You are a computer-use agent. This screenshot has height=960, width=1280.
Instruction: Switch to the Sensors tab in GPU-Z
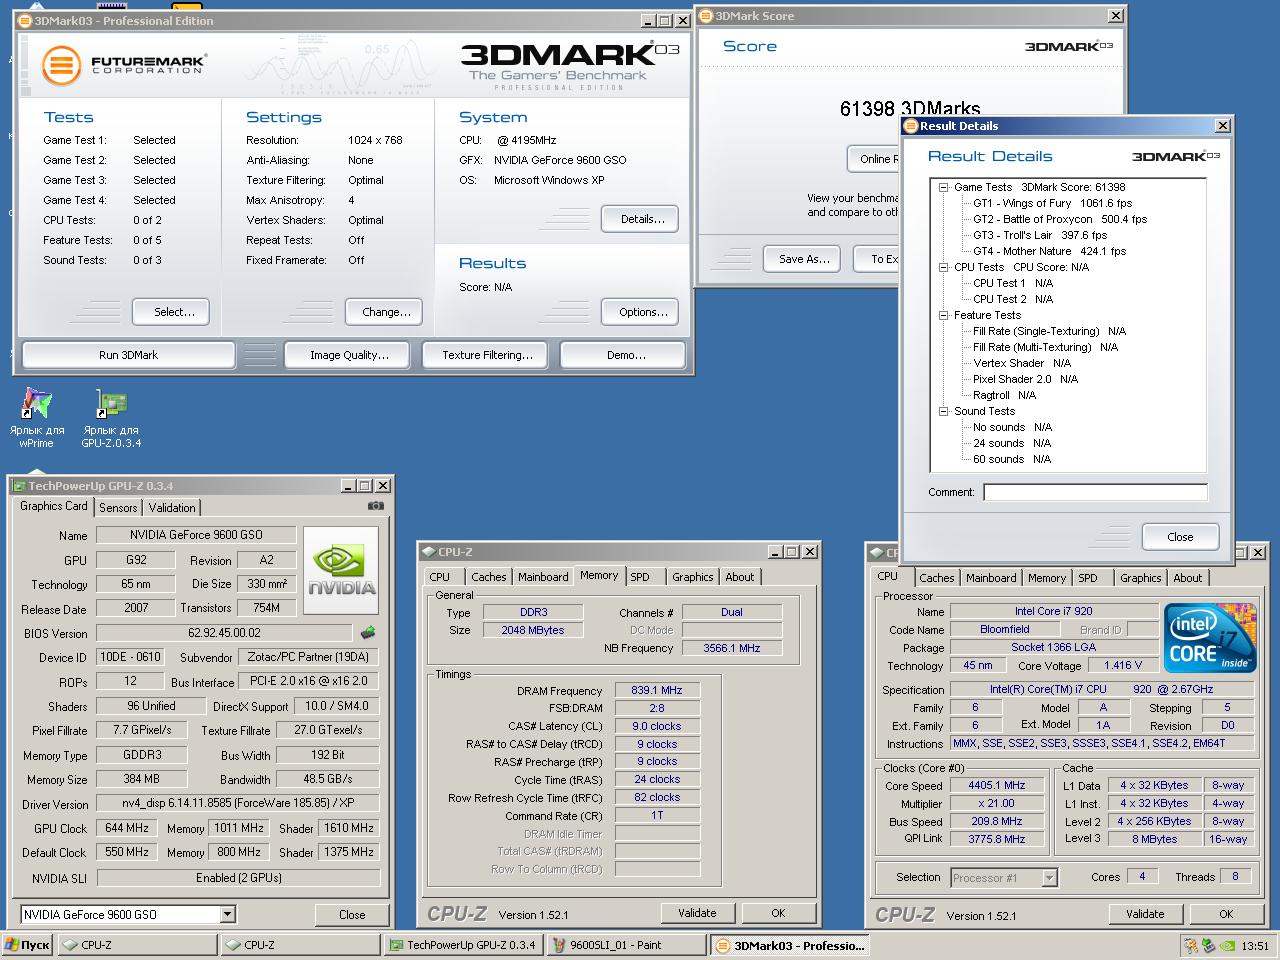coord(118,508)
